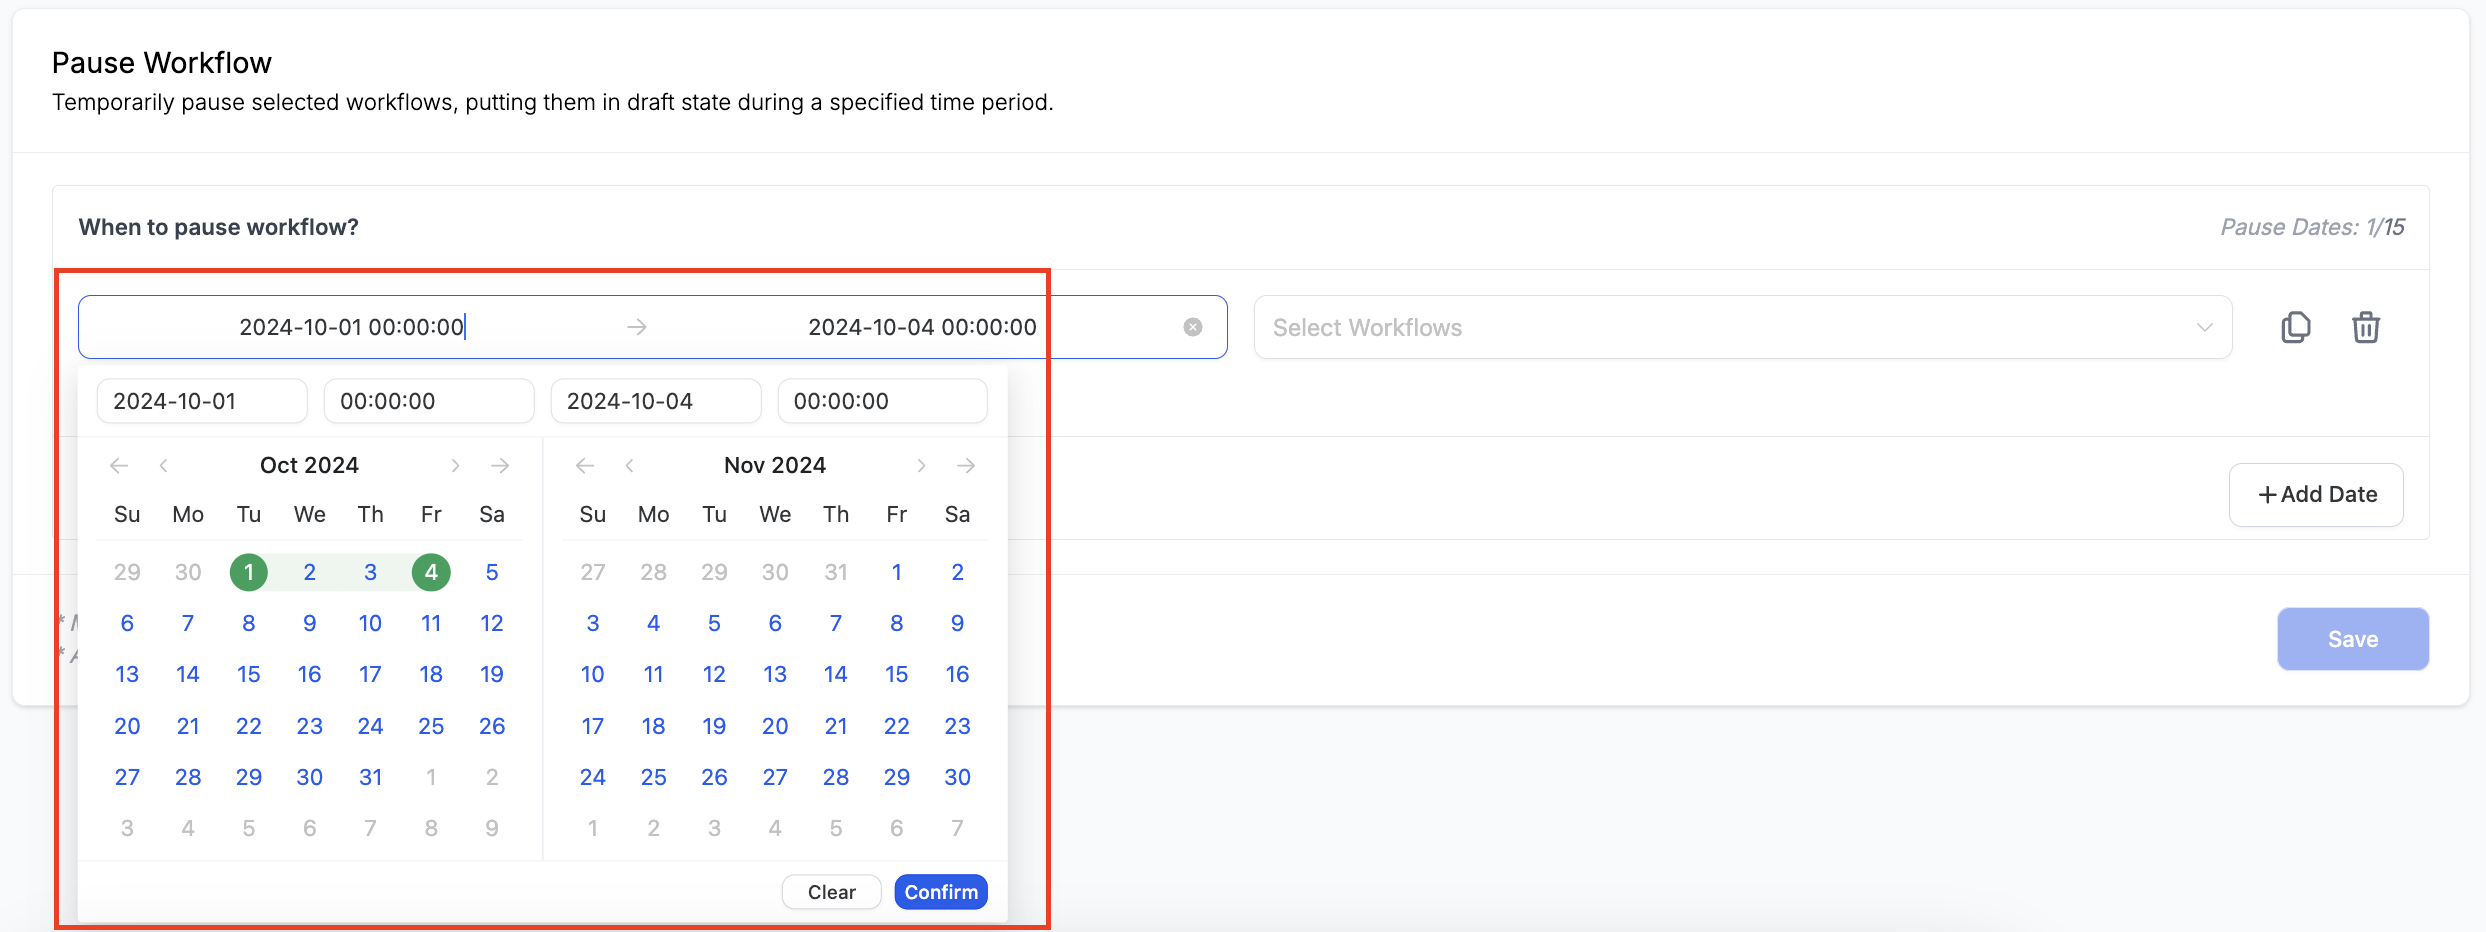Go to previous year in Oct 2024 calendar
Image resolution: width=2486 pixels, height=932 pixels.
click(x=119, y=465)
